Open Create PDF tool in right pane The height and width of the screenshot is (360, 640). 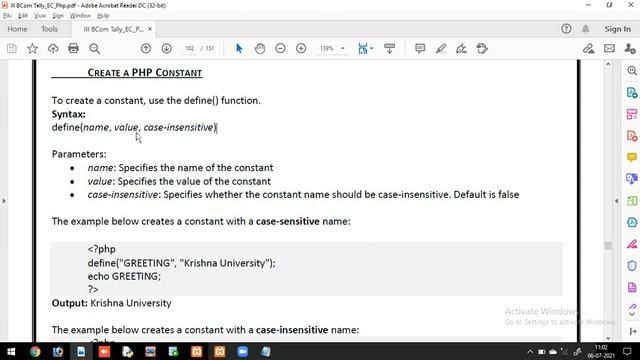(x=632, y=136)
